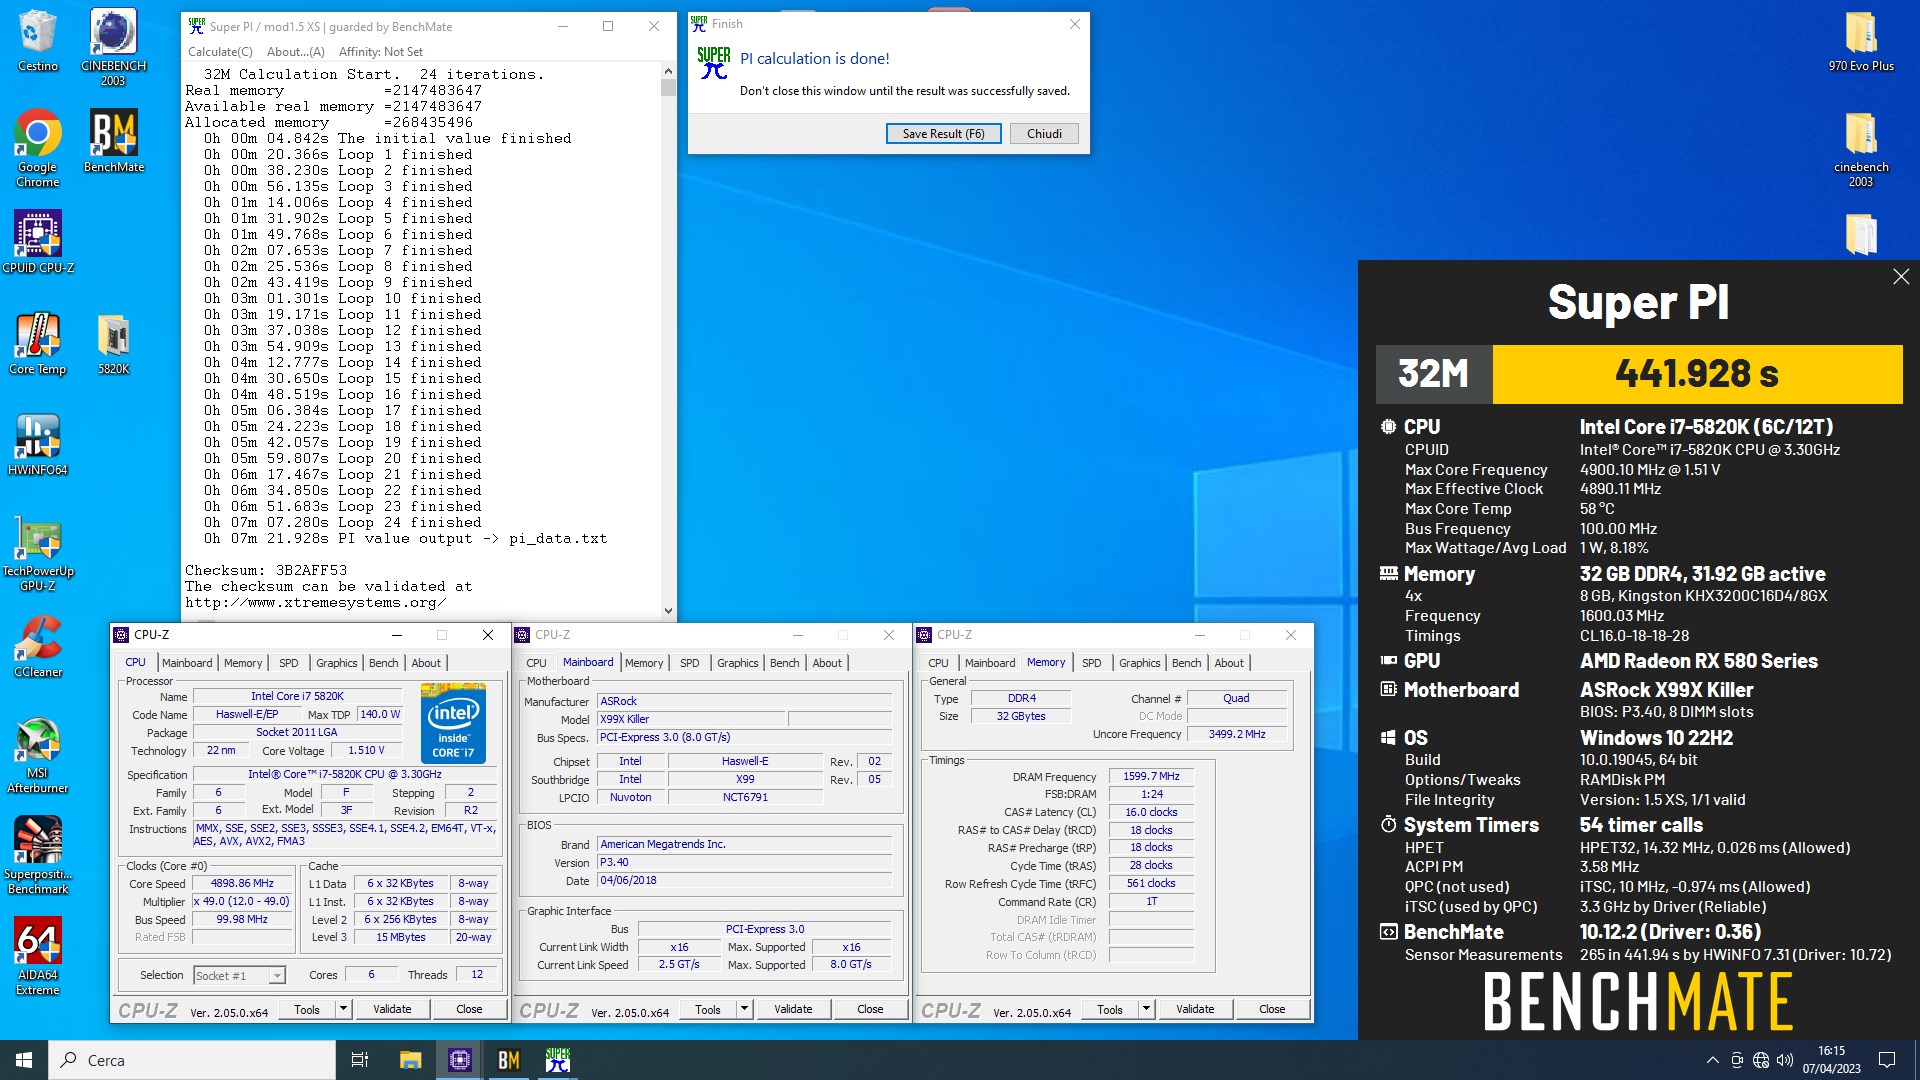
Task: Open CPUID CPU-Z desktop icon
Action: (x=38, y=242)
